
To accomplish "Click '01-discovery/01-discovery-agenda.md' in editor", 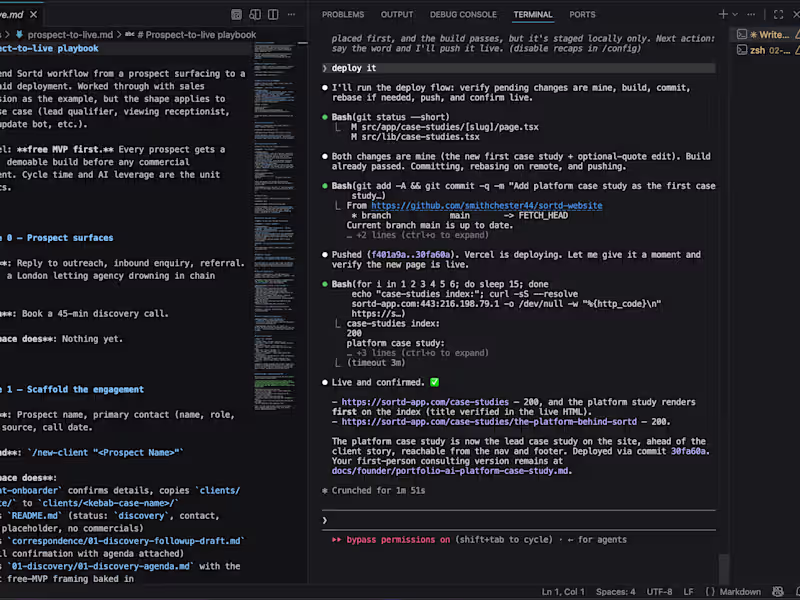I will point(102,566).
